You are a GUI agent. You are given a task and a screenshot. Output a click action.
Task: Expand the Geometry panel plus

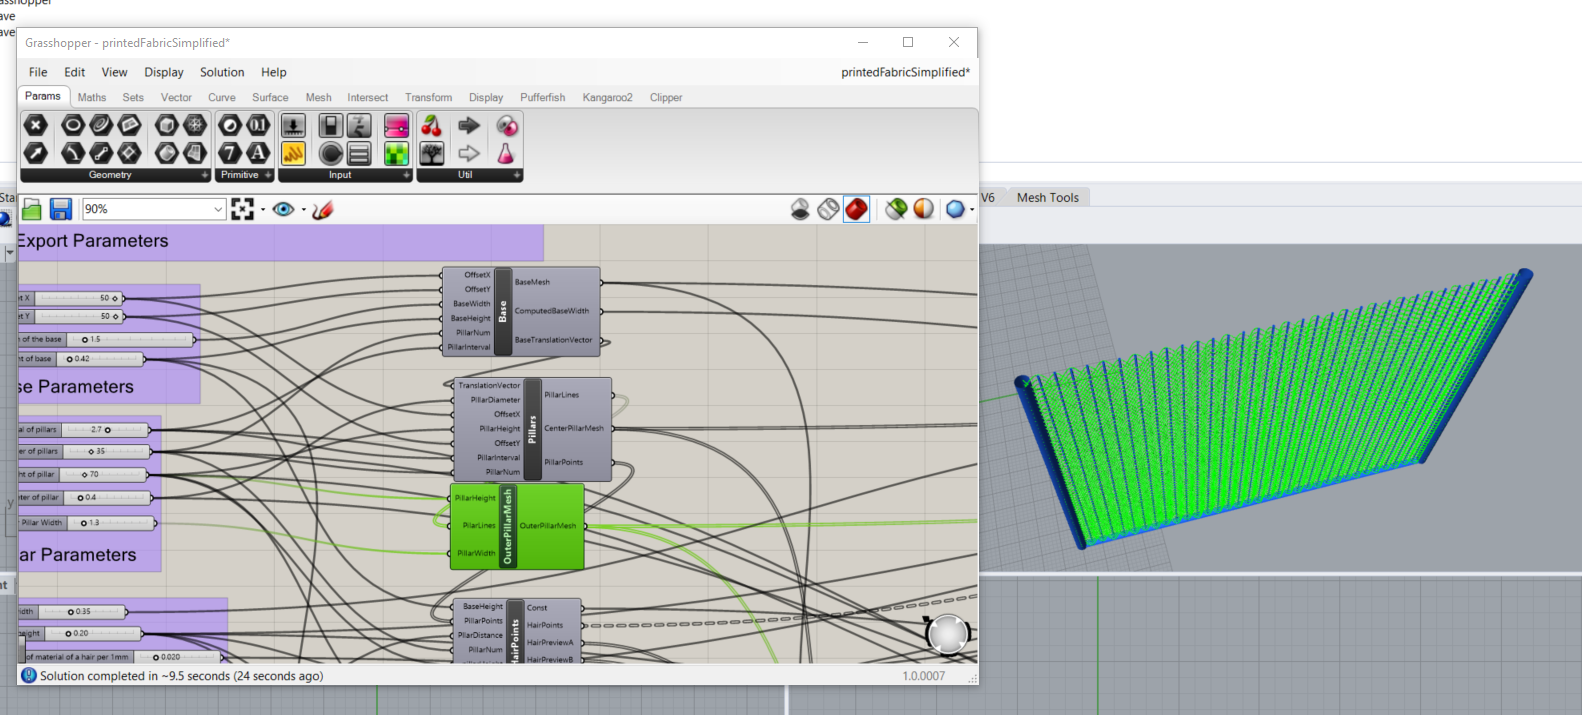tap(205, 175)
